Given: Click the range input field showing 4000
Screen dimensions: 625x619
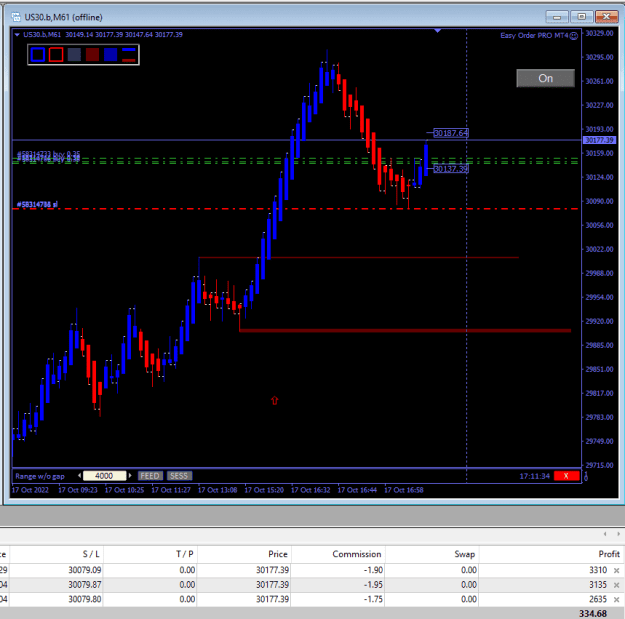Looking at the screenshot, I should pyautogui.click(x=104, y=476).
